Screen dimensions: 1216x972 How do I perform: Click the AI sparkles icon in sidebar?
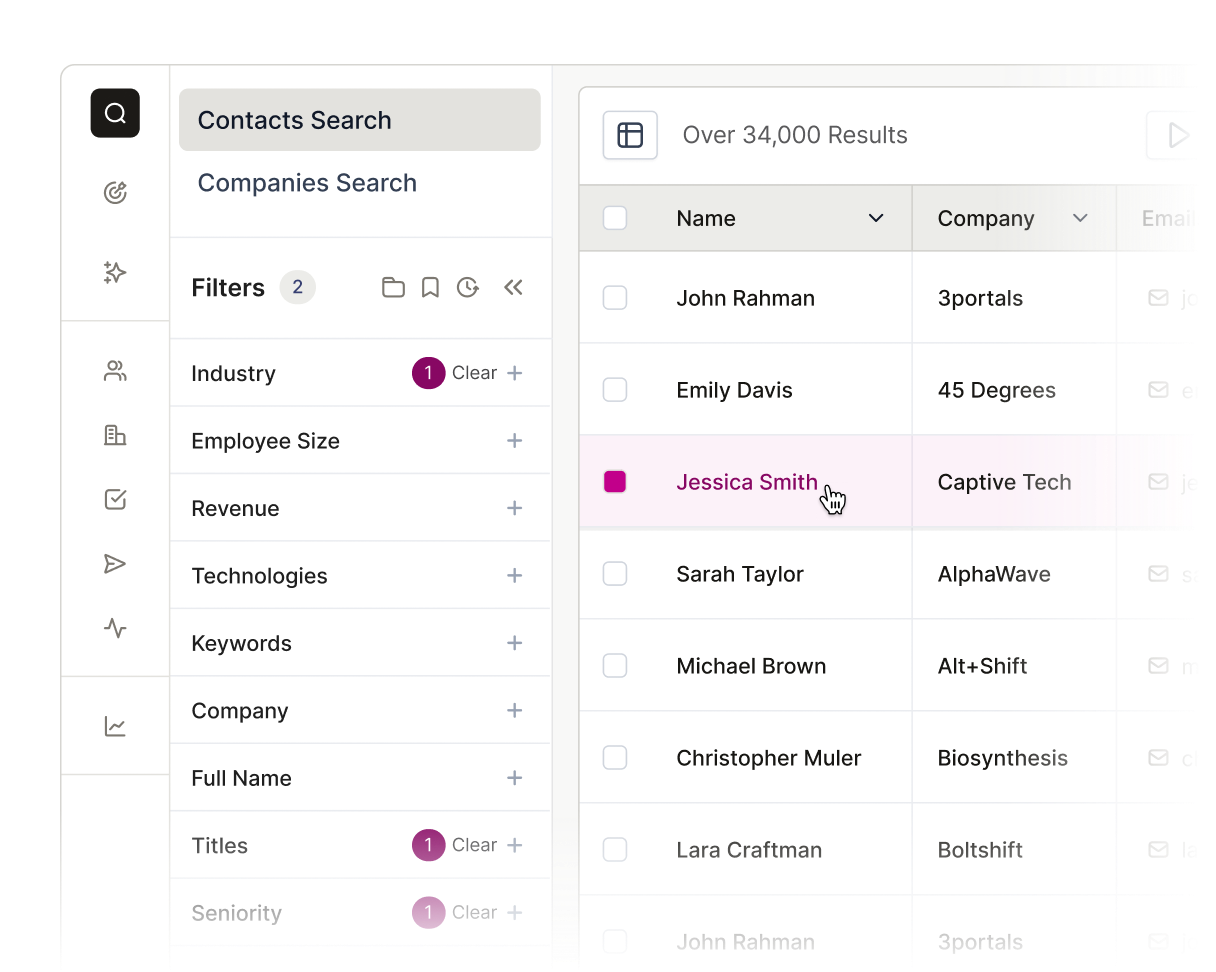click(115, 272)
